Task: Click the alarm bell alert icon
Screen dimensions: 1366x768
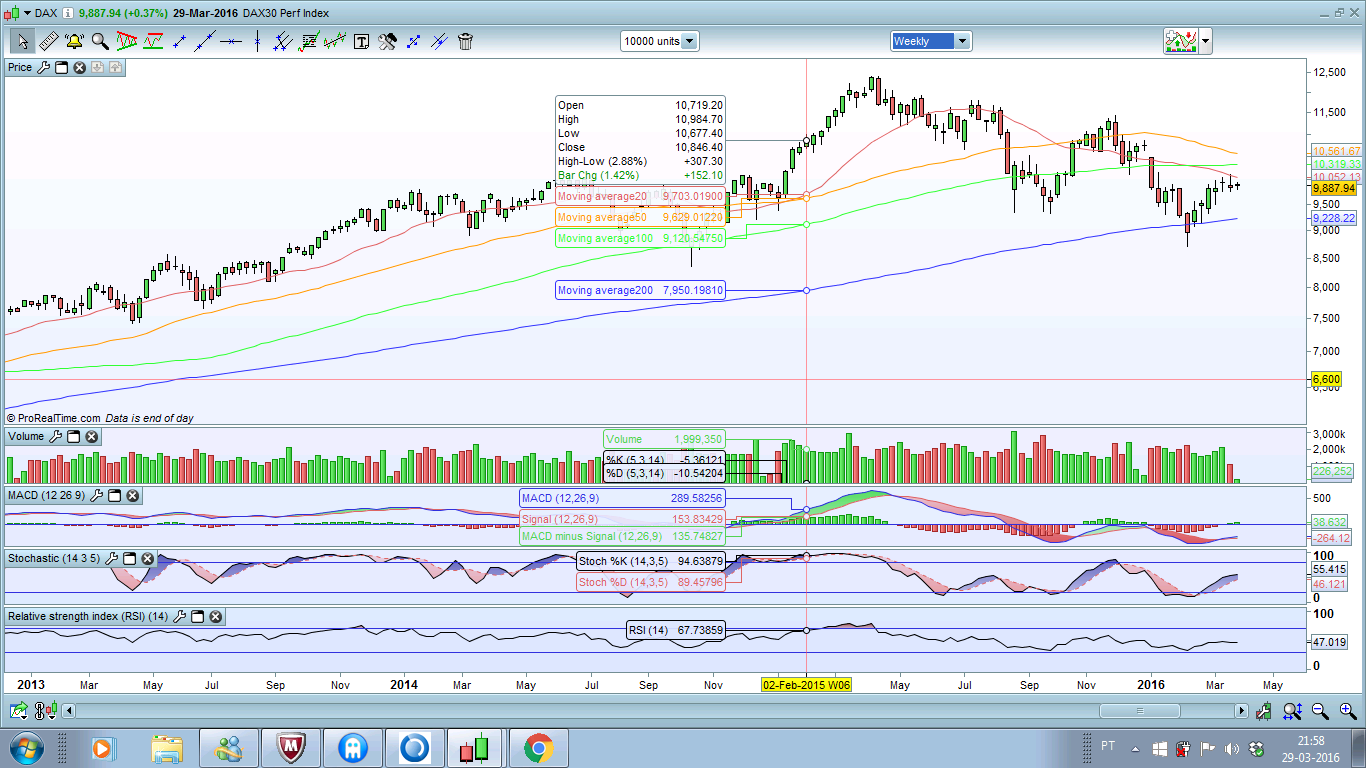Action: coord(74,41)
